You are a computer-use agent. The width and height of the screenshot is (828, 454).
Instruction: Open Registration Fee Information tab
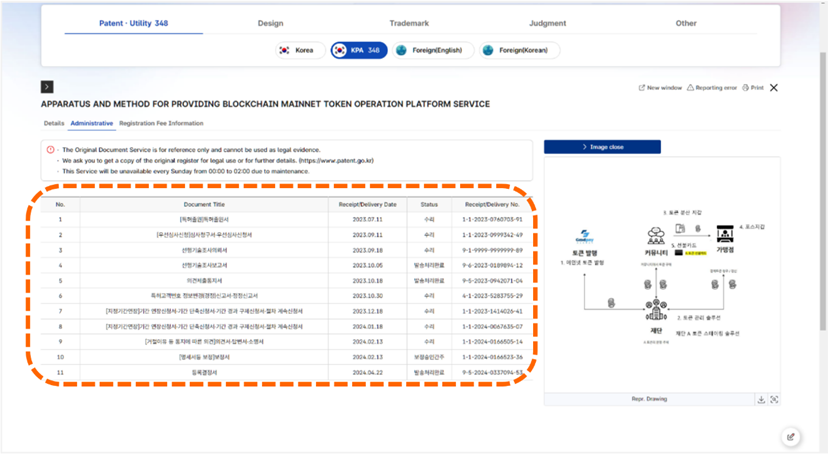pyautogui.click(x=161, y=124)
